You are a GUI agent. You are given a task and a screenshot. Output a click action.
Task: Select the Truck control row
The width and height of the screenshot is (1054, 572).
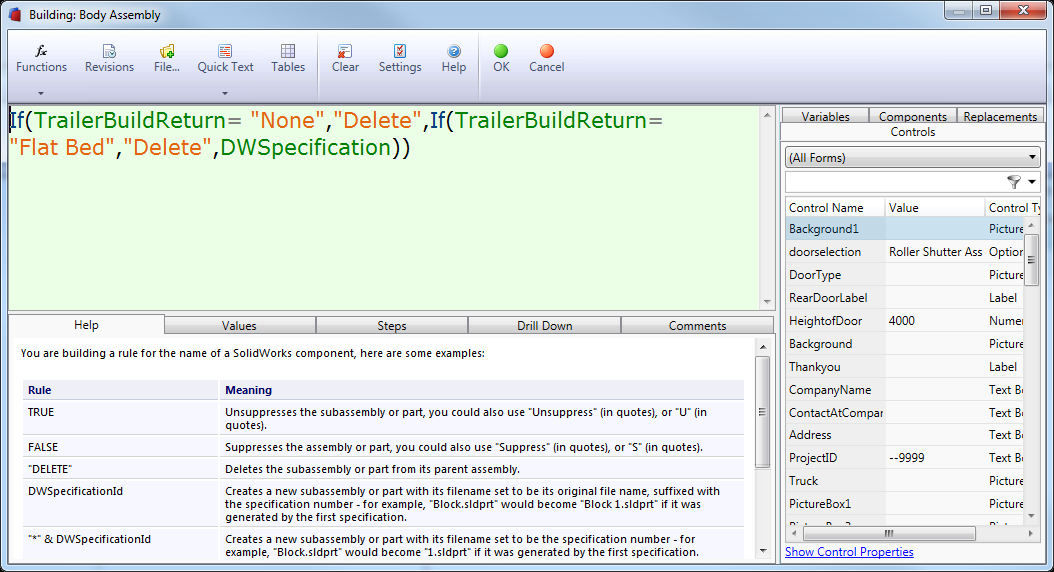(x=905, y=481)
